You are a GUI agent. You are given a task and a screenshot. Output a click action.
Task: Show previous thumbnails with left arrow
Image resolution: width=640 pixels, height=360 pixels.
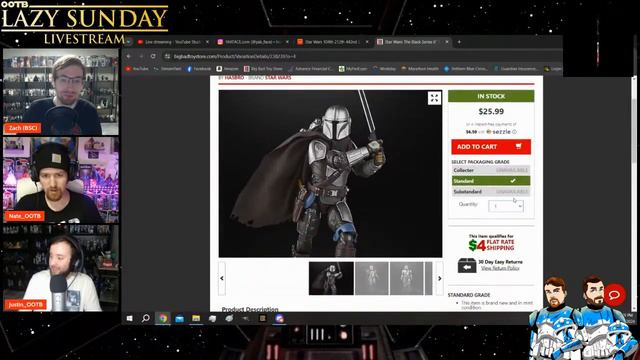(222, 278)
